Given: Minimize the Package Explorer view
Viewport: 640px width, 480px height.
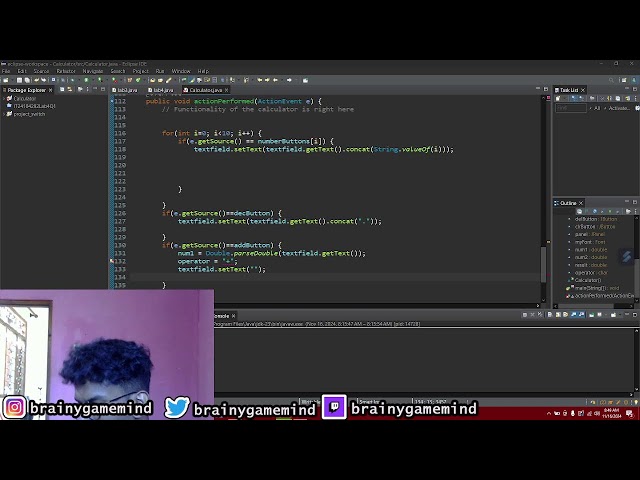Looking at the screenshot, I should (x=95, y=89).
